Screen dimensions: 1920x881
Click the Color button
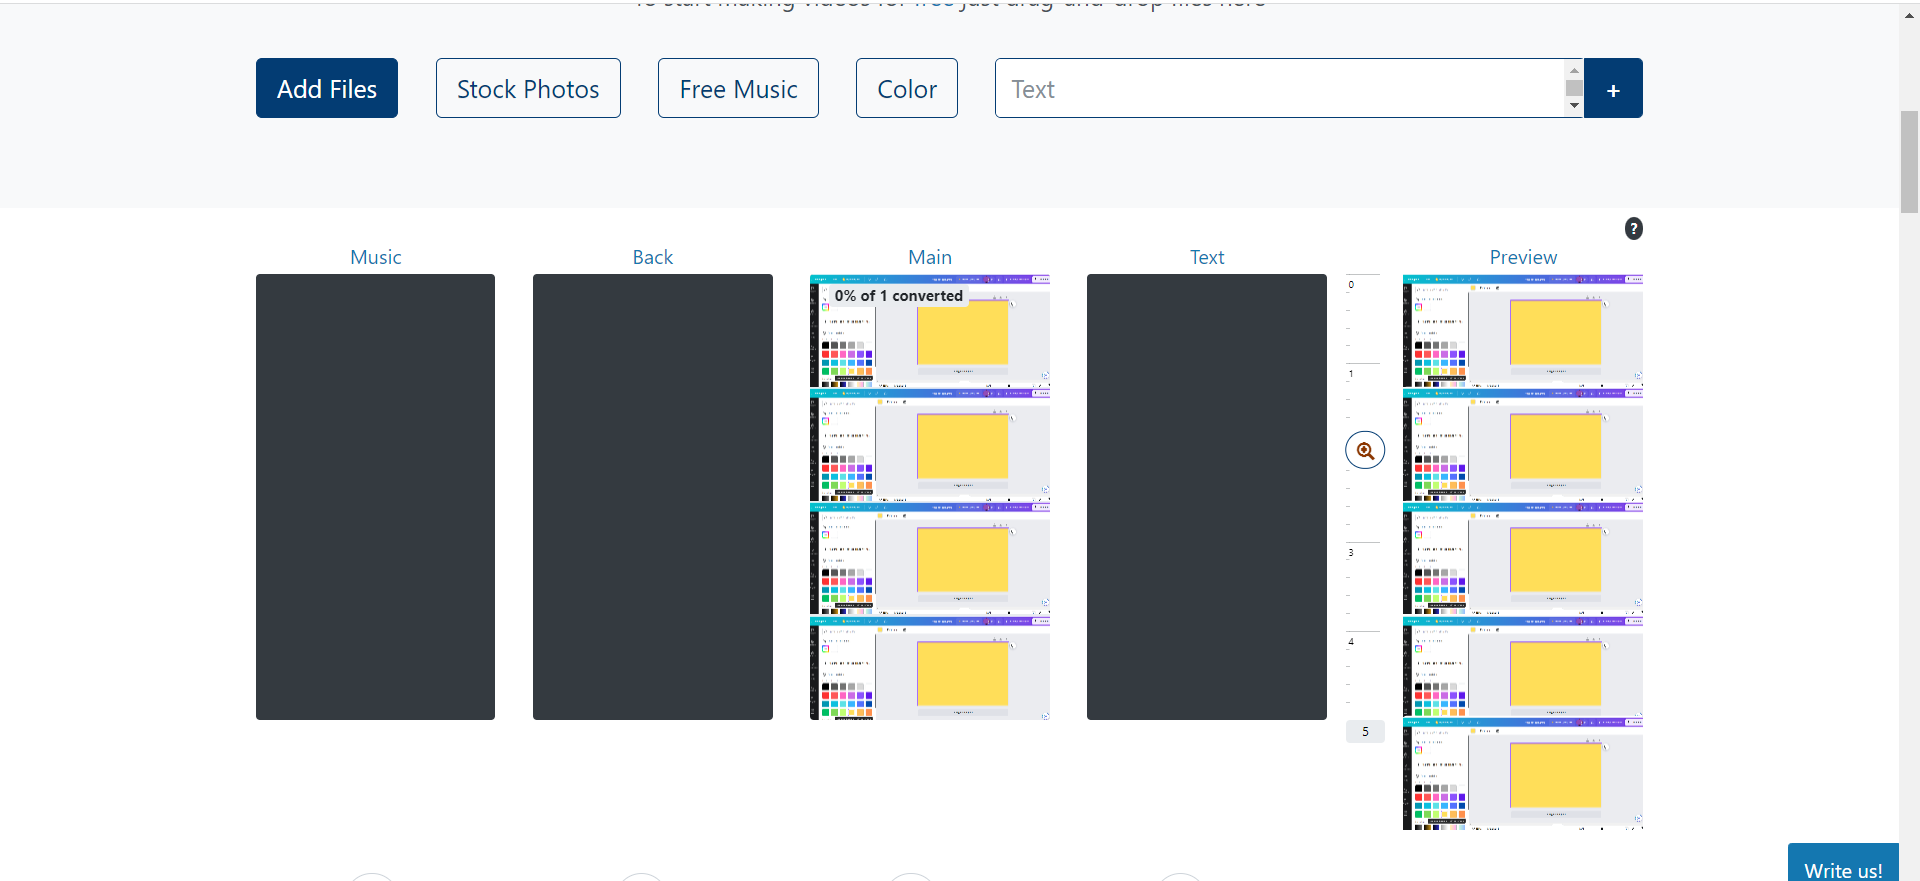[906, 88]
